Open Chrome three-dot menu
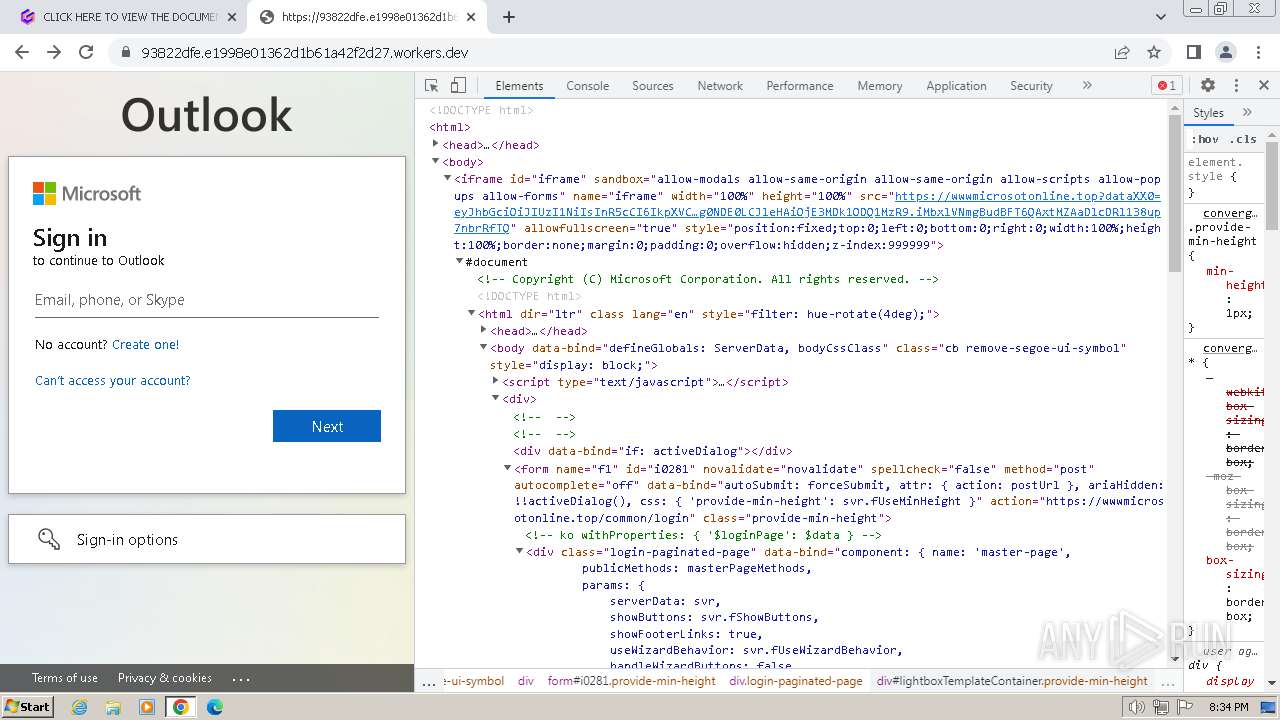 tap(1256, 52)
